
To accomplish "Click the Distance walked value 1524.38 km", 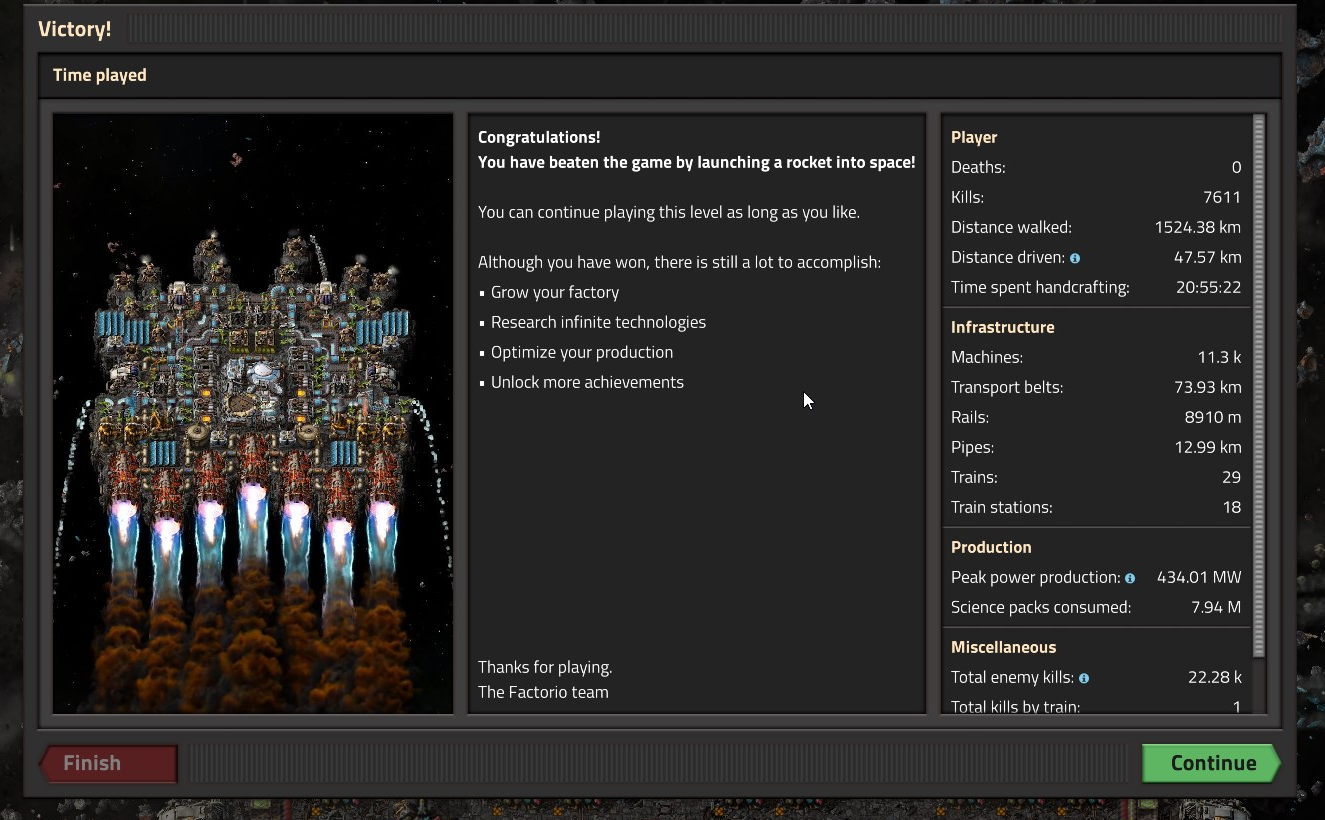I will point(1198,227).
